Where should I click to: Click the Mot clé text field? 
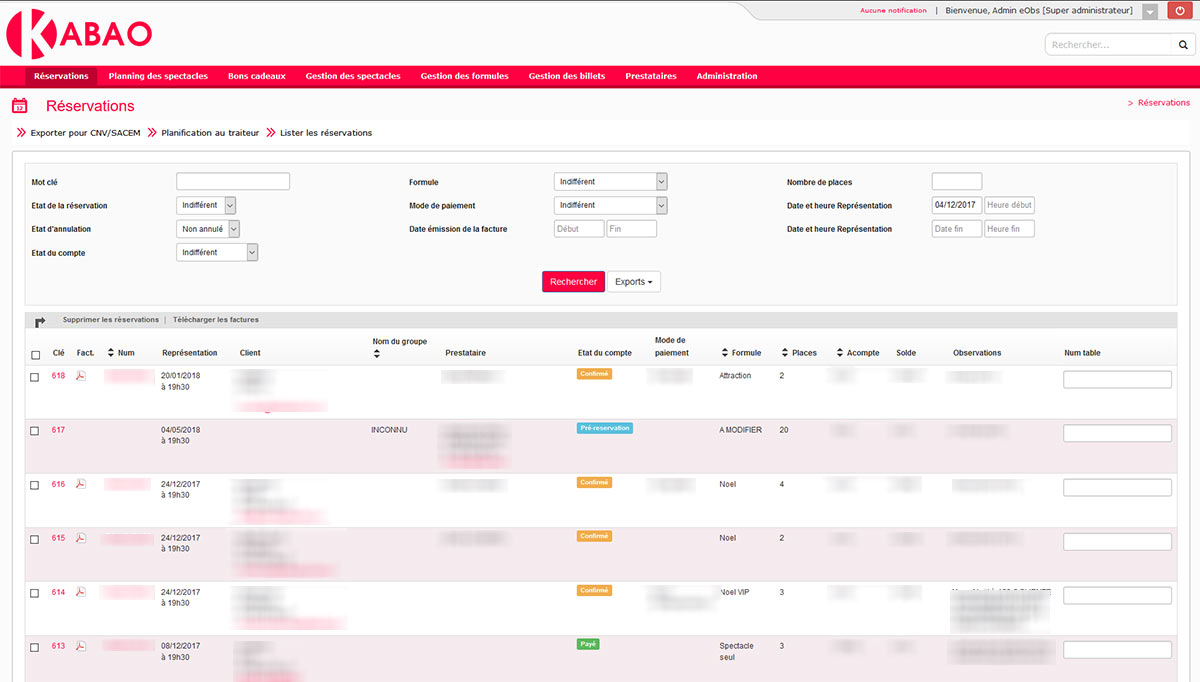pyautogui.click(x=232, y=182)
